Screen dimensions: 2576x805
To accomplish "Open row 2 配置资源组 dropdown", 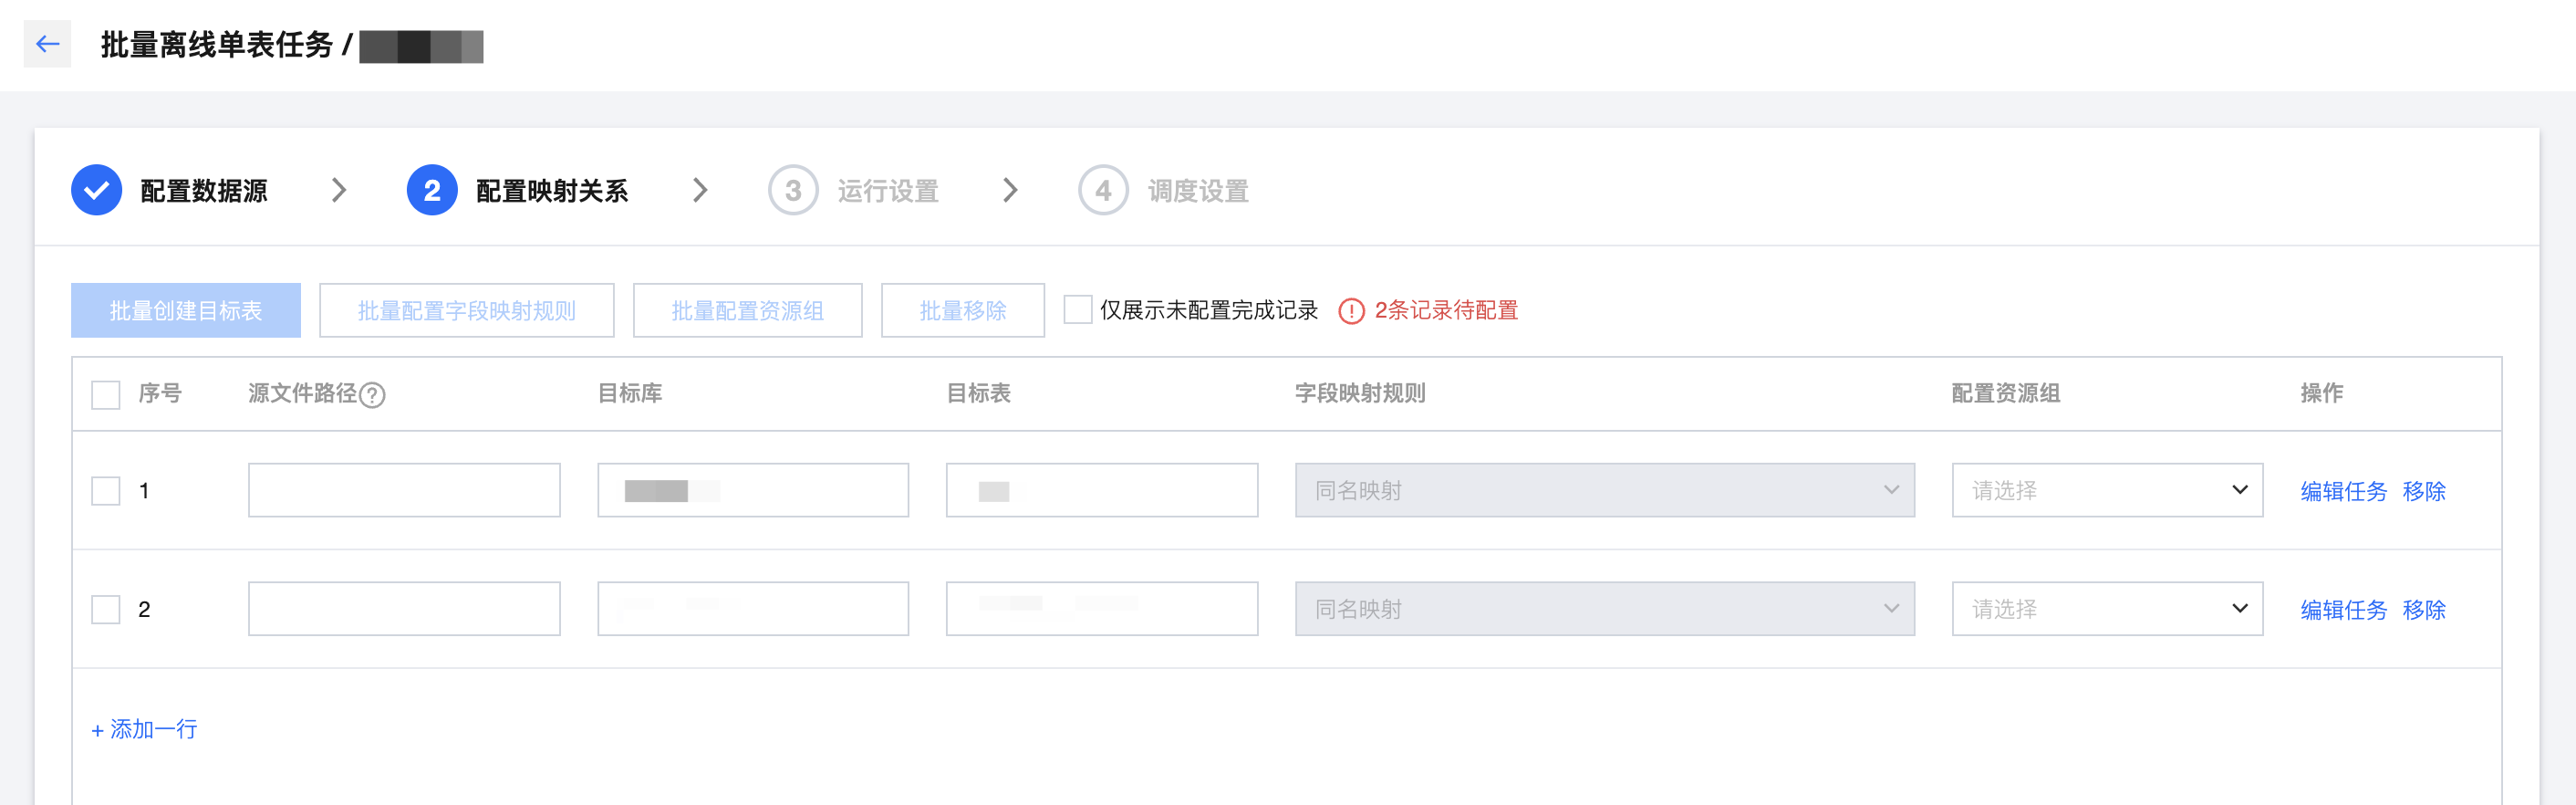I will pyautogui.click(x=2106, y=609).
